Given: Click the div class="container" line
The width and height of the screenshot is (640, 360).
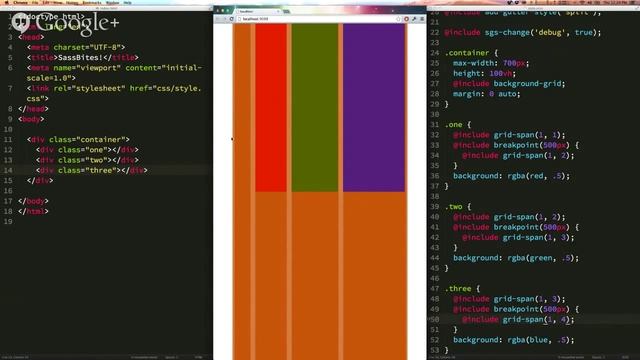Looking at the screenshot, I should tap(78, 140).
